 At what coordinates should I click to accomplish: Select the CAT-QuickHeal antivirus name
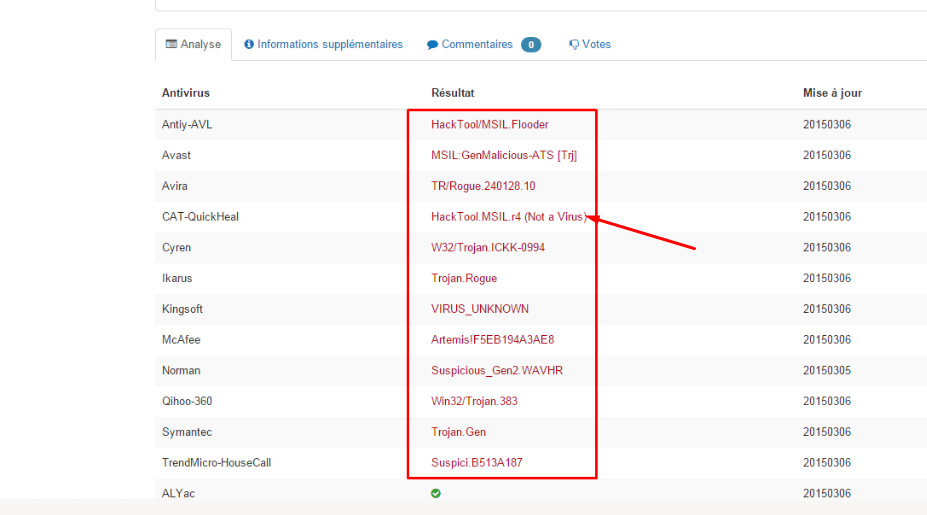(200, 217)
